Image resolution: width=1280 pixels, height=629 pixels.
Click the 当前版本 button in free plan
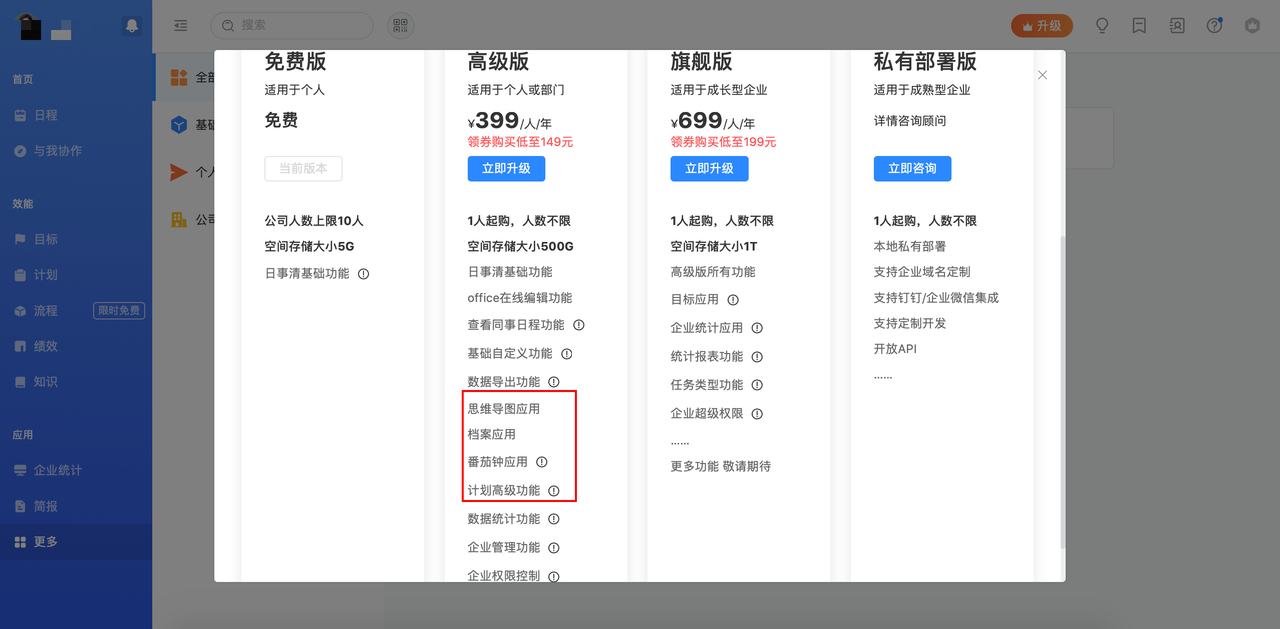point(303,168)
